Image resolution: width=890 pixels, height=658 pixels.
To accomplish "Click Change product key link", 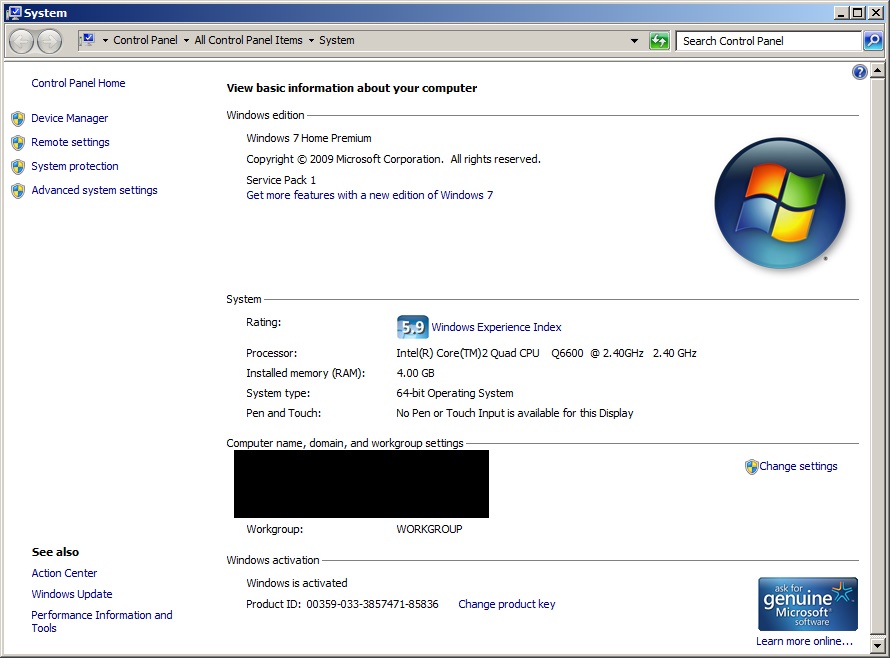I will (506, 604).
